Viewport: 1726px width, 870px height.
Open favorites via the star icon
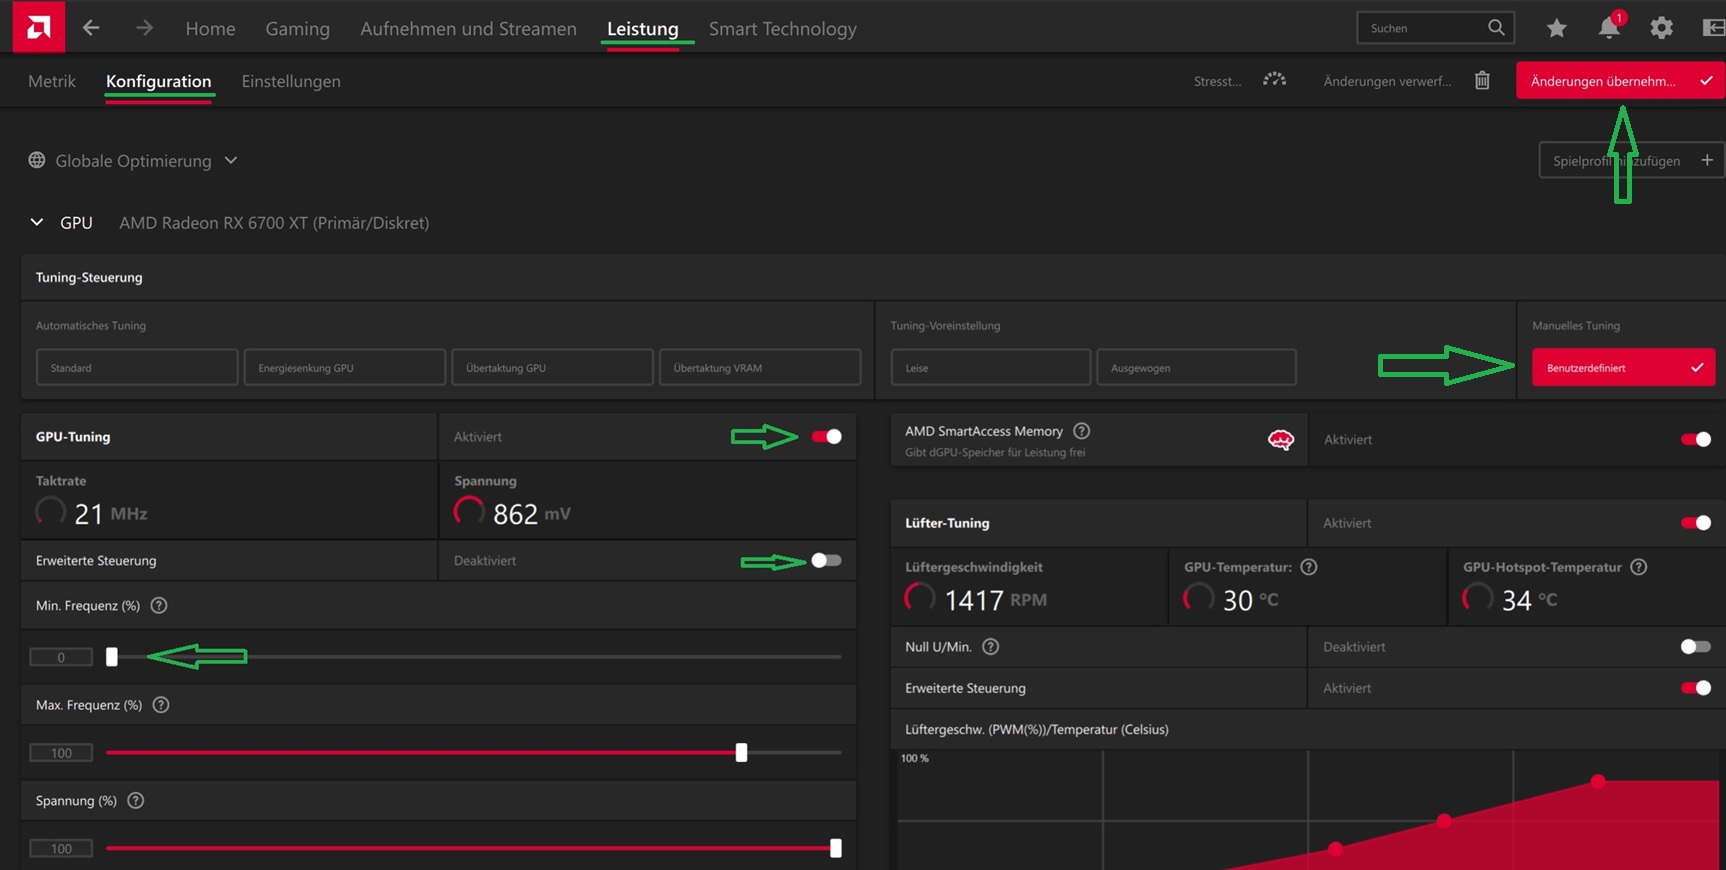pyautogui.click(x=1556, y=28)
